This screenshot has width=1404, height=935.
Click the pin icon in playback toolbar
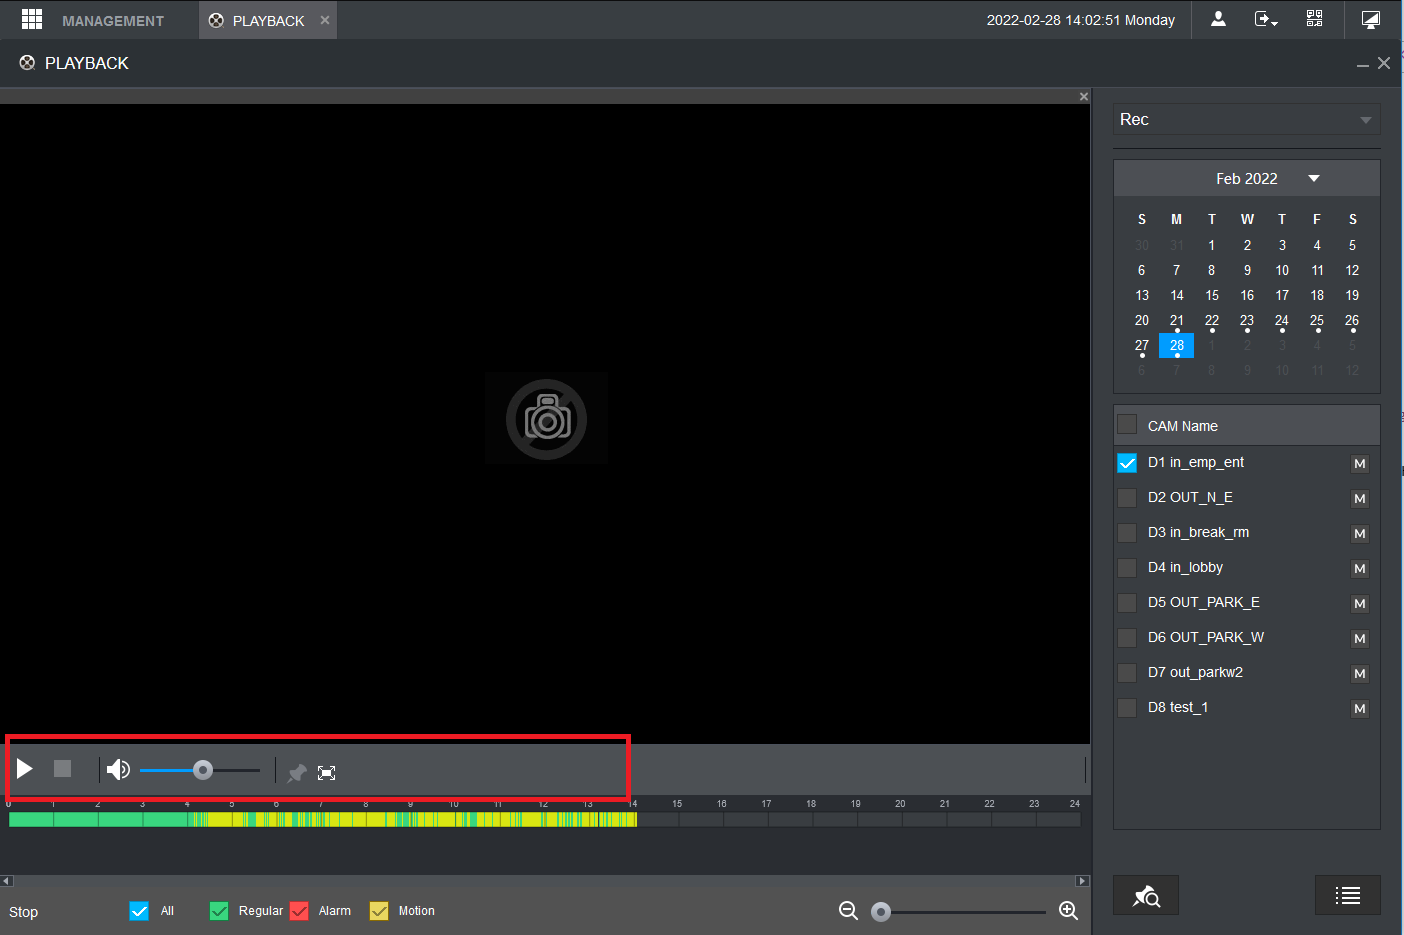pos(297,772)
